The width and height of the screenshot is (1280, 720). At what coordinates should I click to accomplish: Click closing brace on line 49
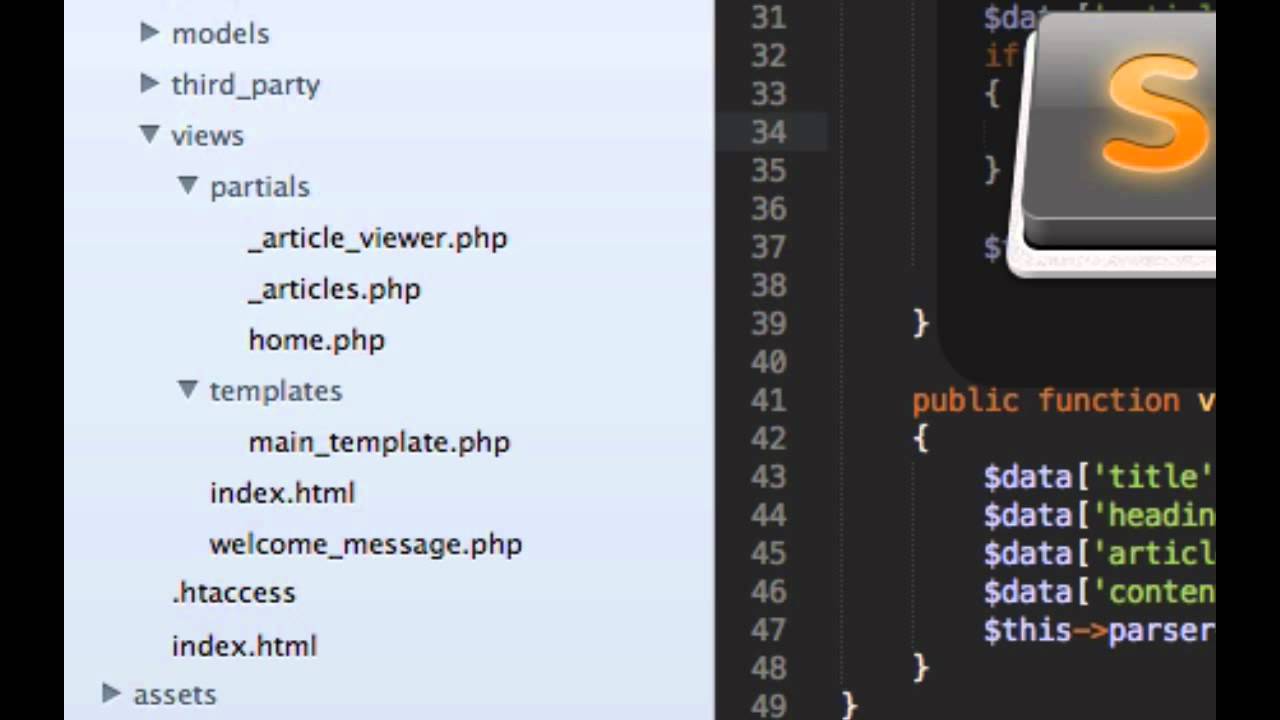coord(850,705)
